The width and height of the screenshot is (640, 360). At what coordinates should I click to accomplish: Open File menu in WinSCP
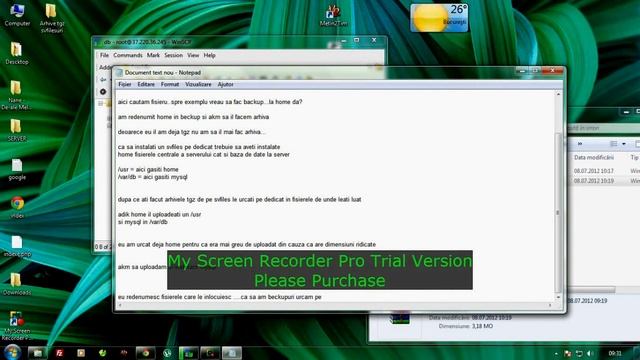[104, 55]
